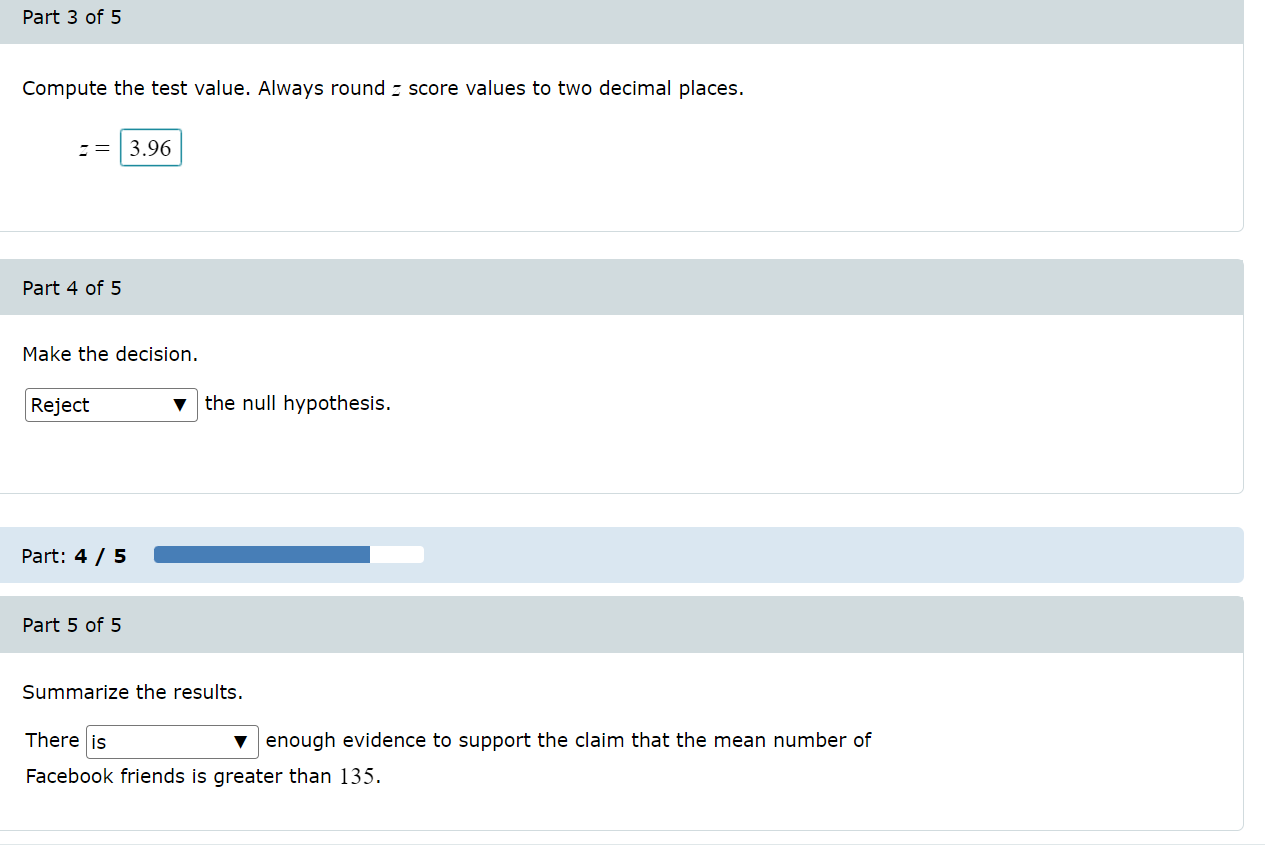Screen dimensions: 1265x849
Task: Click the Part 4 of 5 header
Action: (71, 287)
